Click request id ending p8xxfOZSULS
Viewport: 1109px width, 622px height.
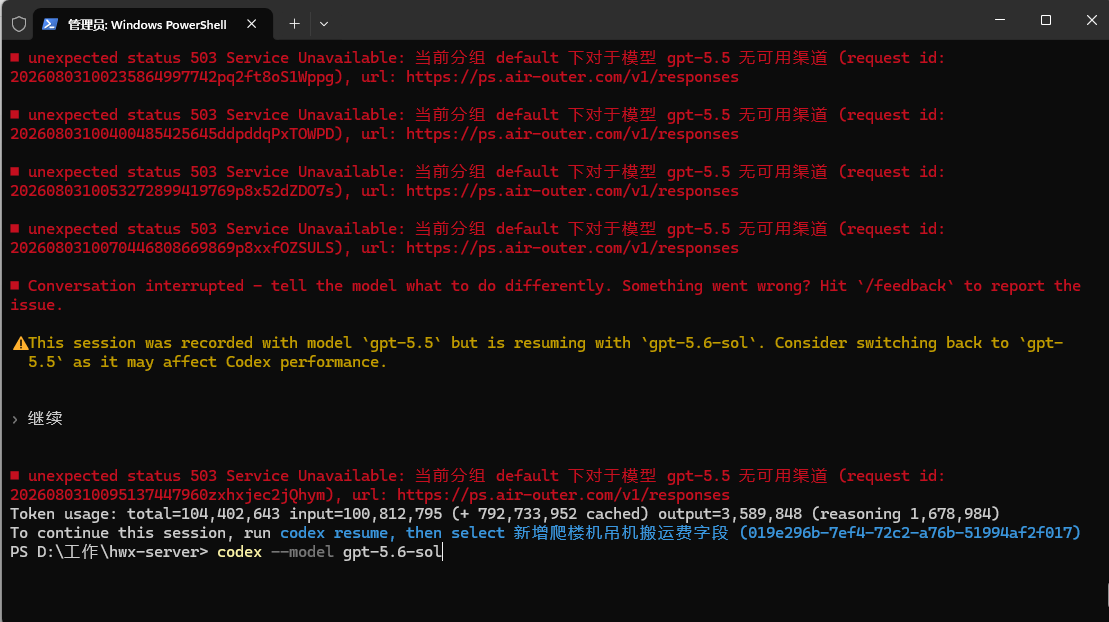tap(172, 248)
